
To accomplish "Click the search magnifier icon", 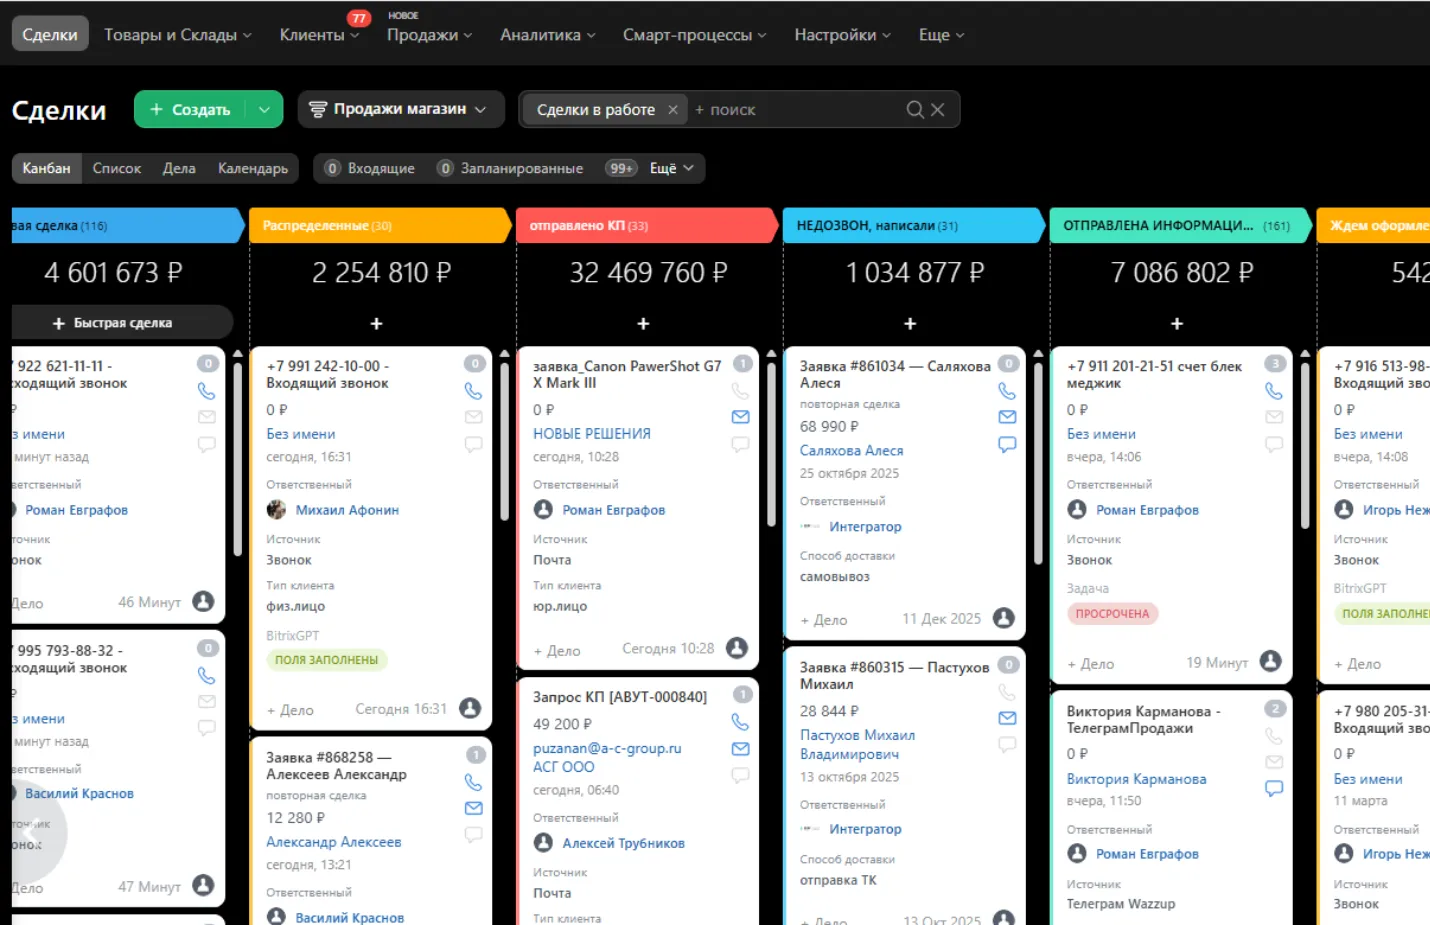I will 915,109.
